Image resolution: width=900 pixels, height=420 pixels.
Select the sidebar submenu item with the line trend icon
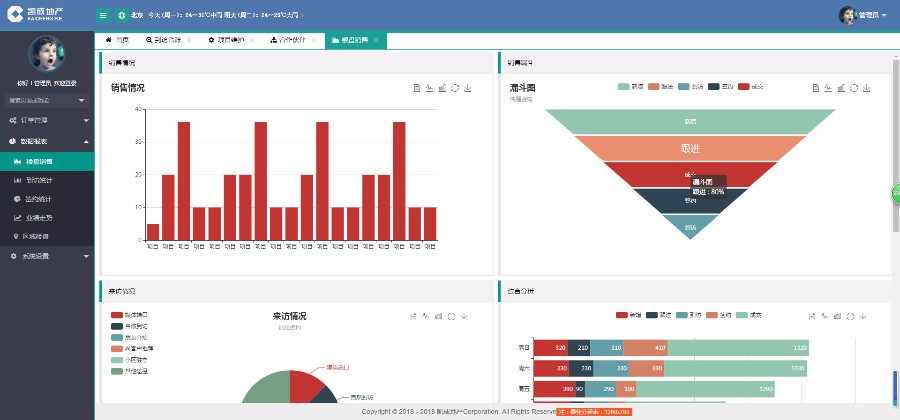[x=47, y=218]
